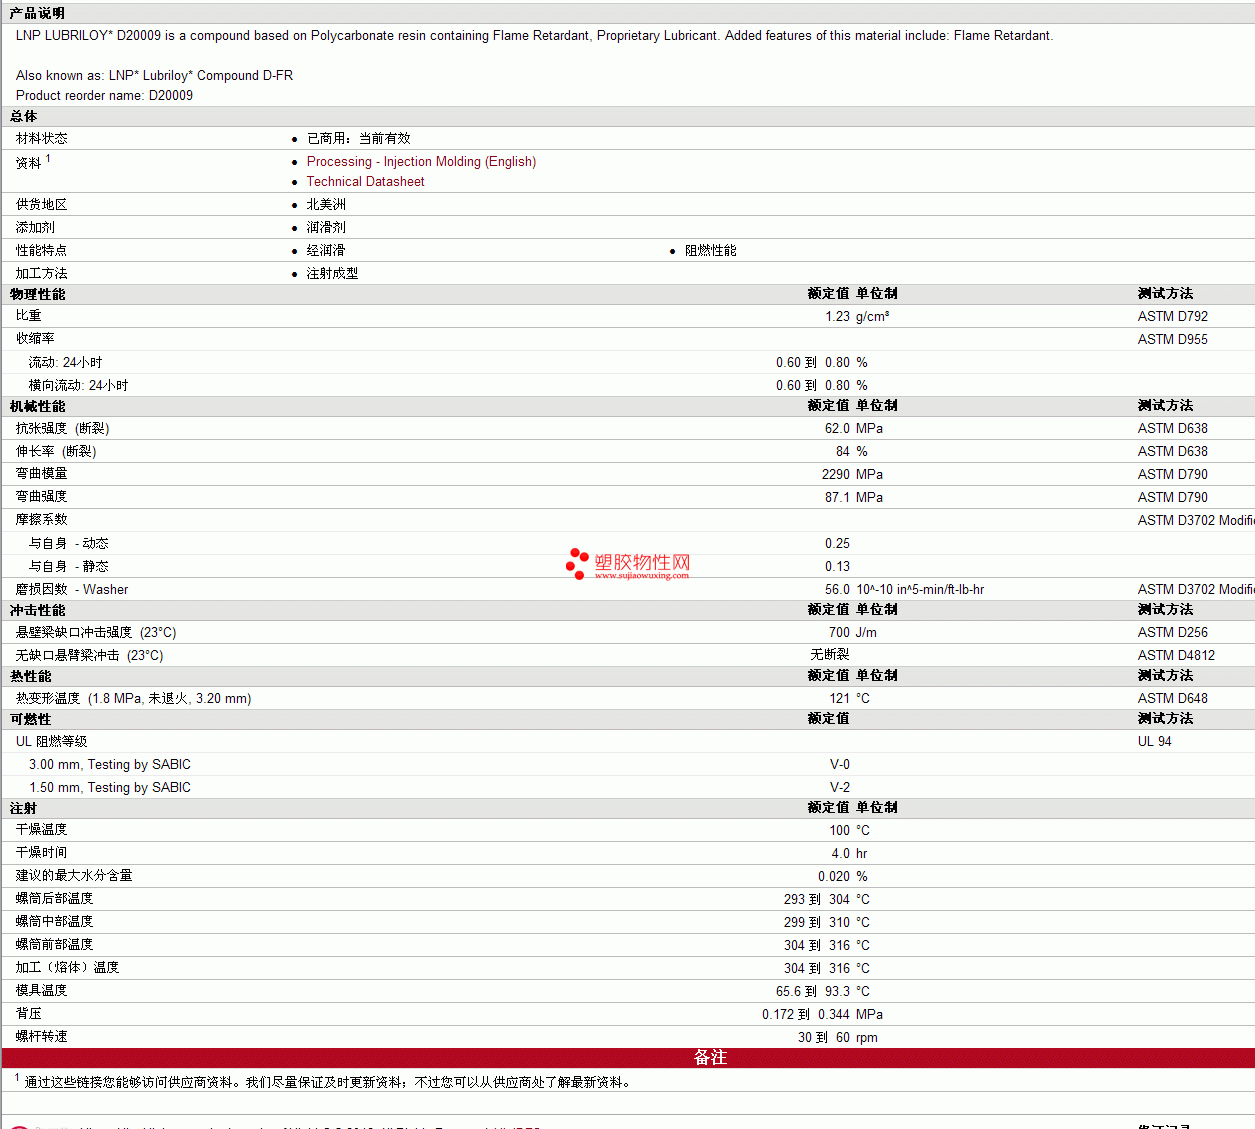Select the 0.25 dynamic friction value
This screenshot has height=1129, width=1255.
click(x=837, y=544)
